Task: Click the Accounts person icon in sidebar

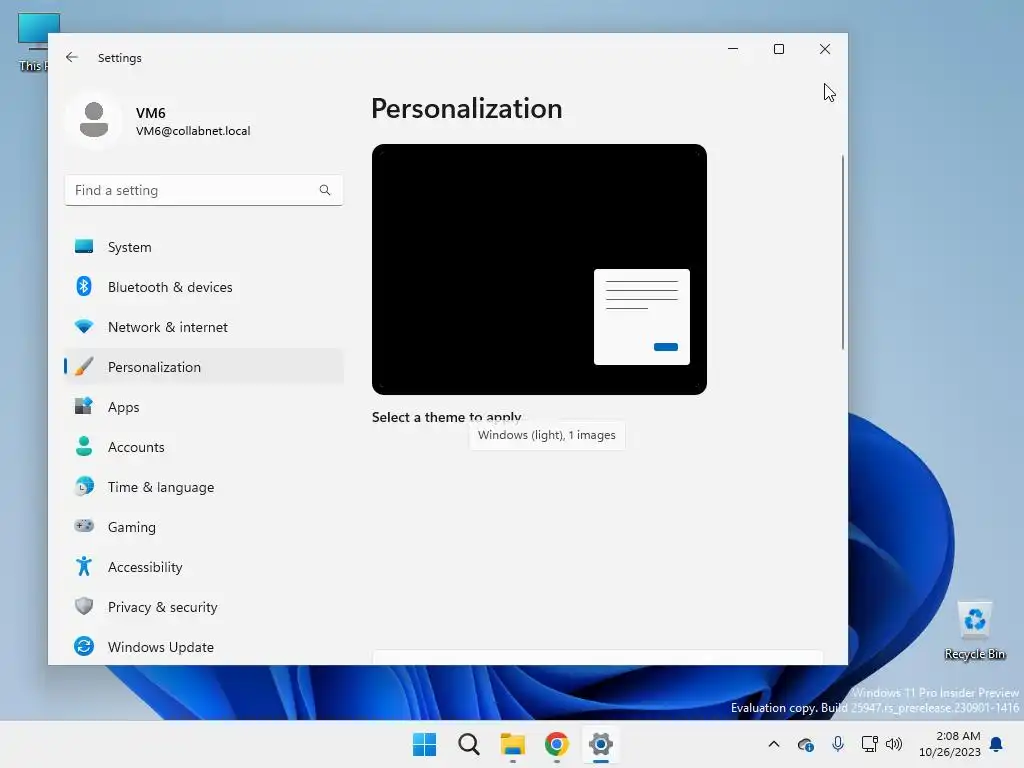Action: coord(84,446)
